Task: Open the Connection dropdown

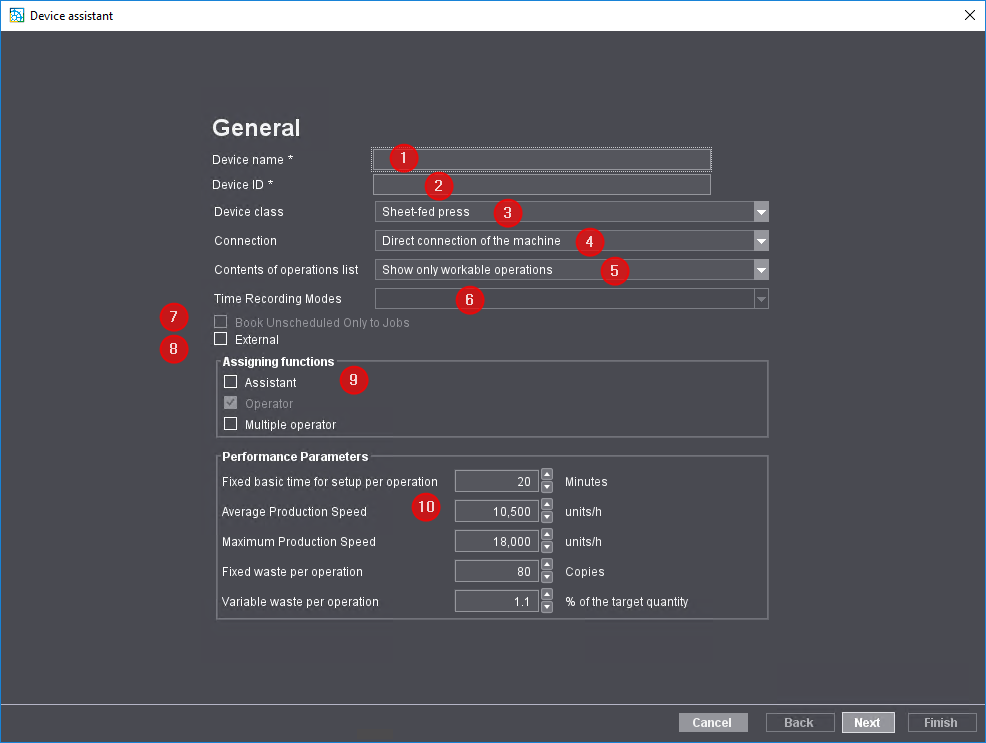Action: pos(761,241)
